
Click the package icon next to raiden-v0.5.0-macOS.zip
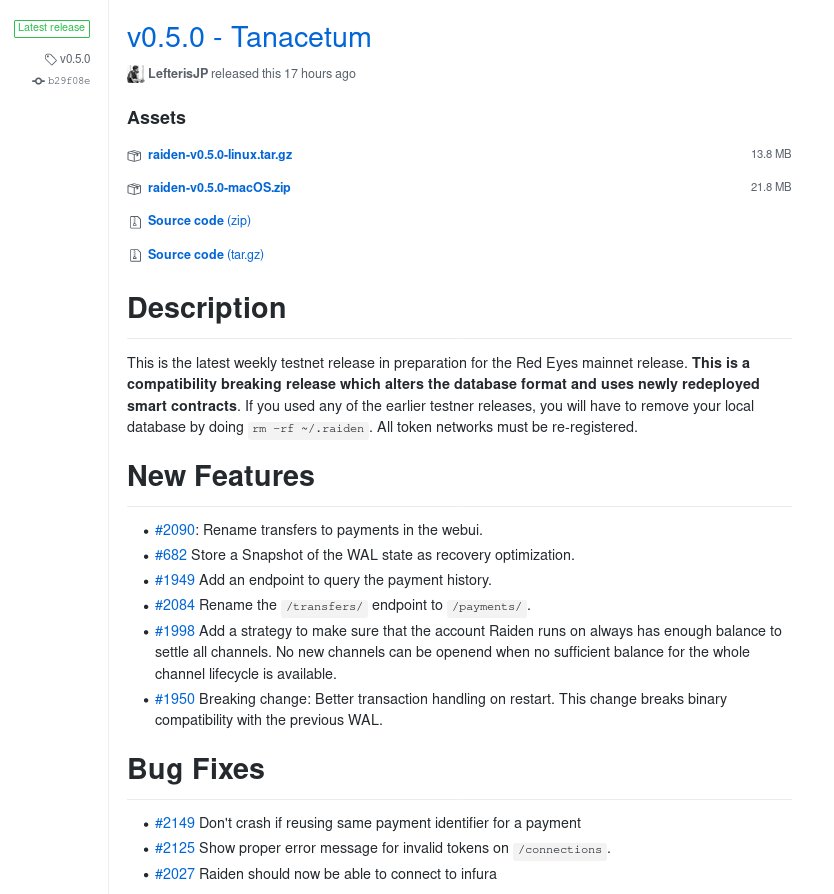pos(134,188)
